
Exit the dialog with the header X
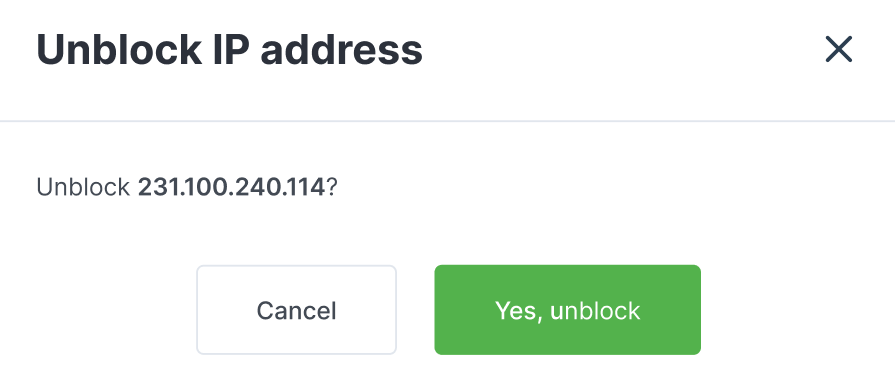tap(838, 49)
